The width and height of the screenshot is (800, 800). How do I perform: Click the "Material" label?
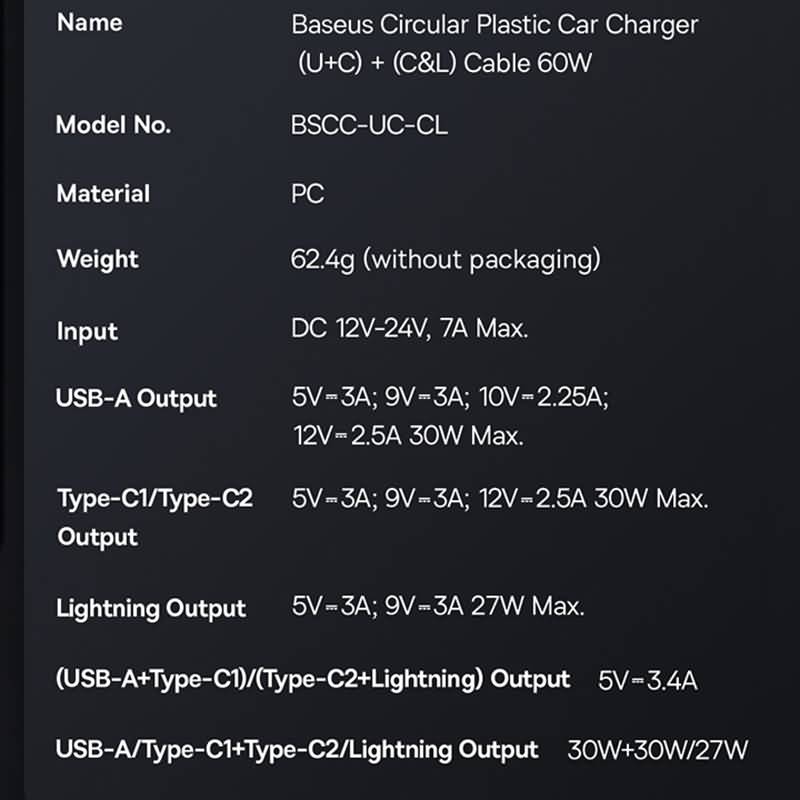pos(103,193)
